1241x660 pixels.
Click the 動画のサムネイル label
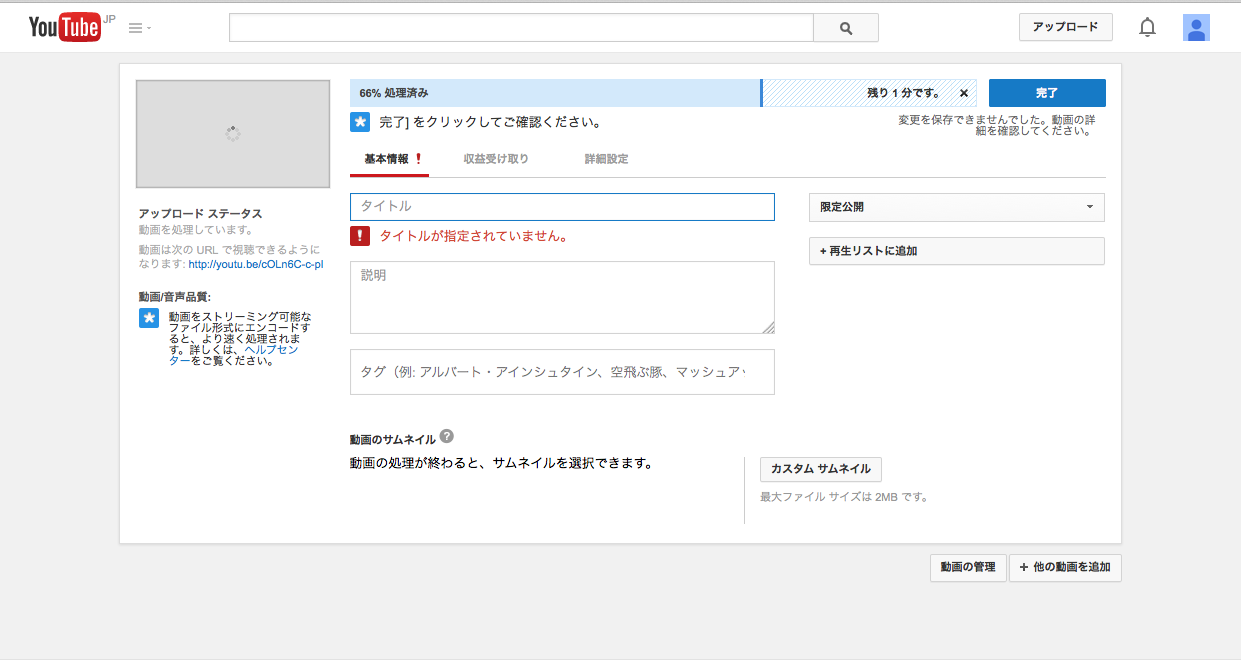[x=393, y=439]
